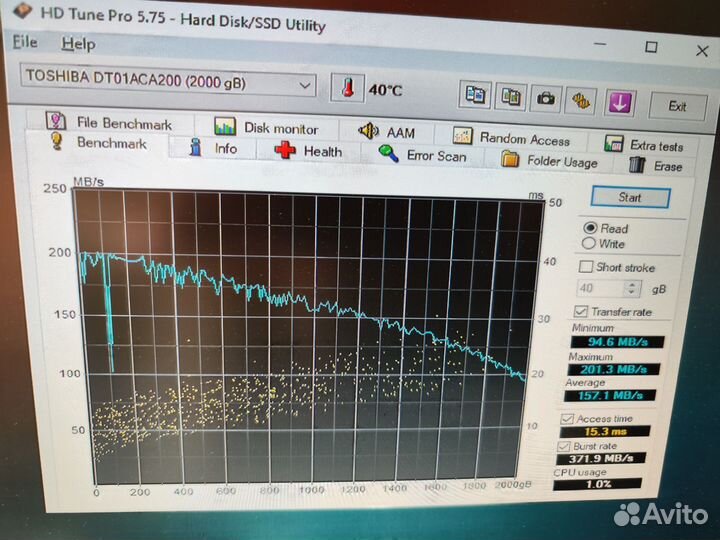The width and height of the screenshot is (720, 540).
Task: Copy info to clipboard icon
Action: (x=475, y=95)
